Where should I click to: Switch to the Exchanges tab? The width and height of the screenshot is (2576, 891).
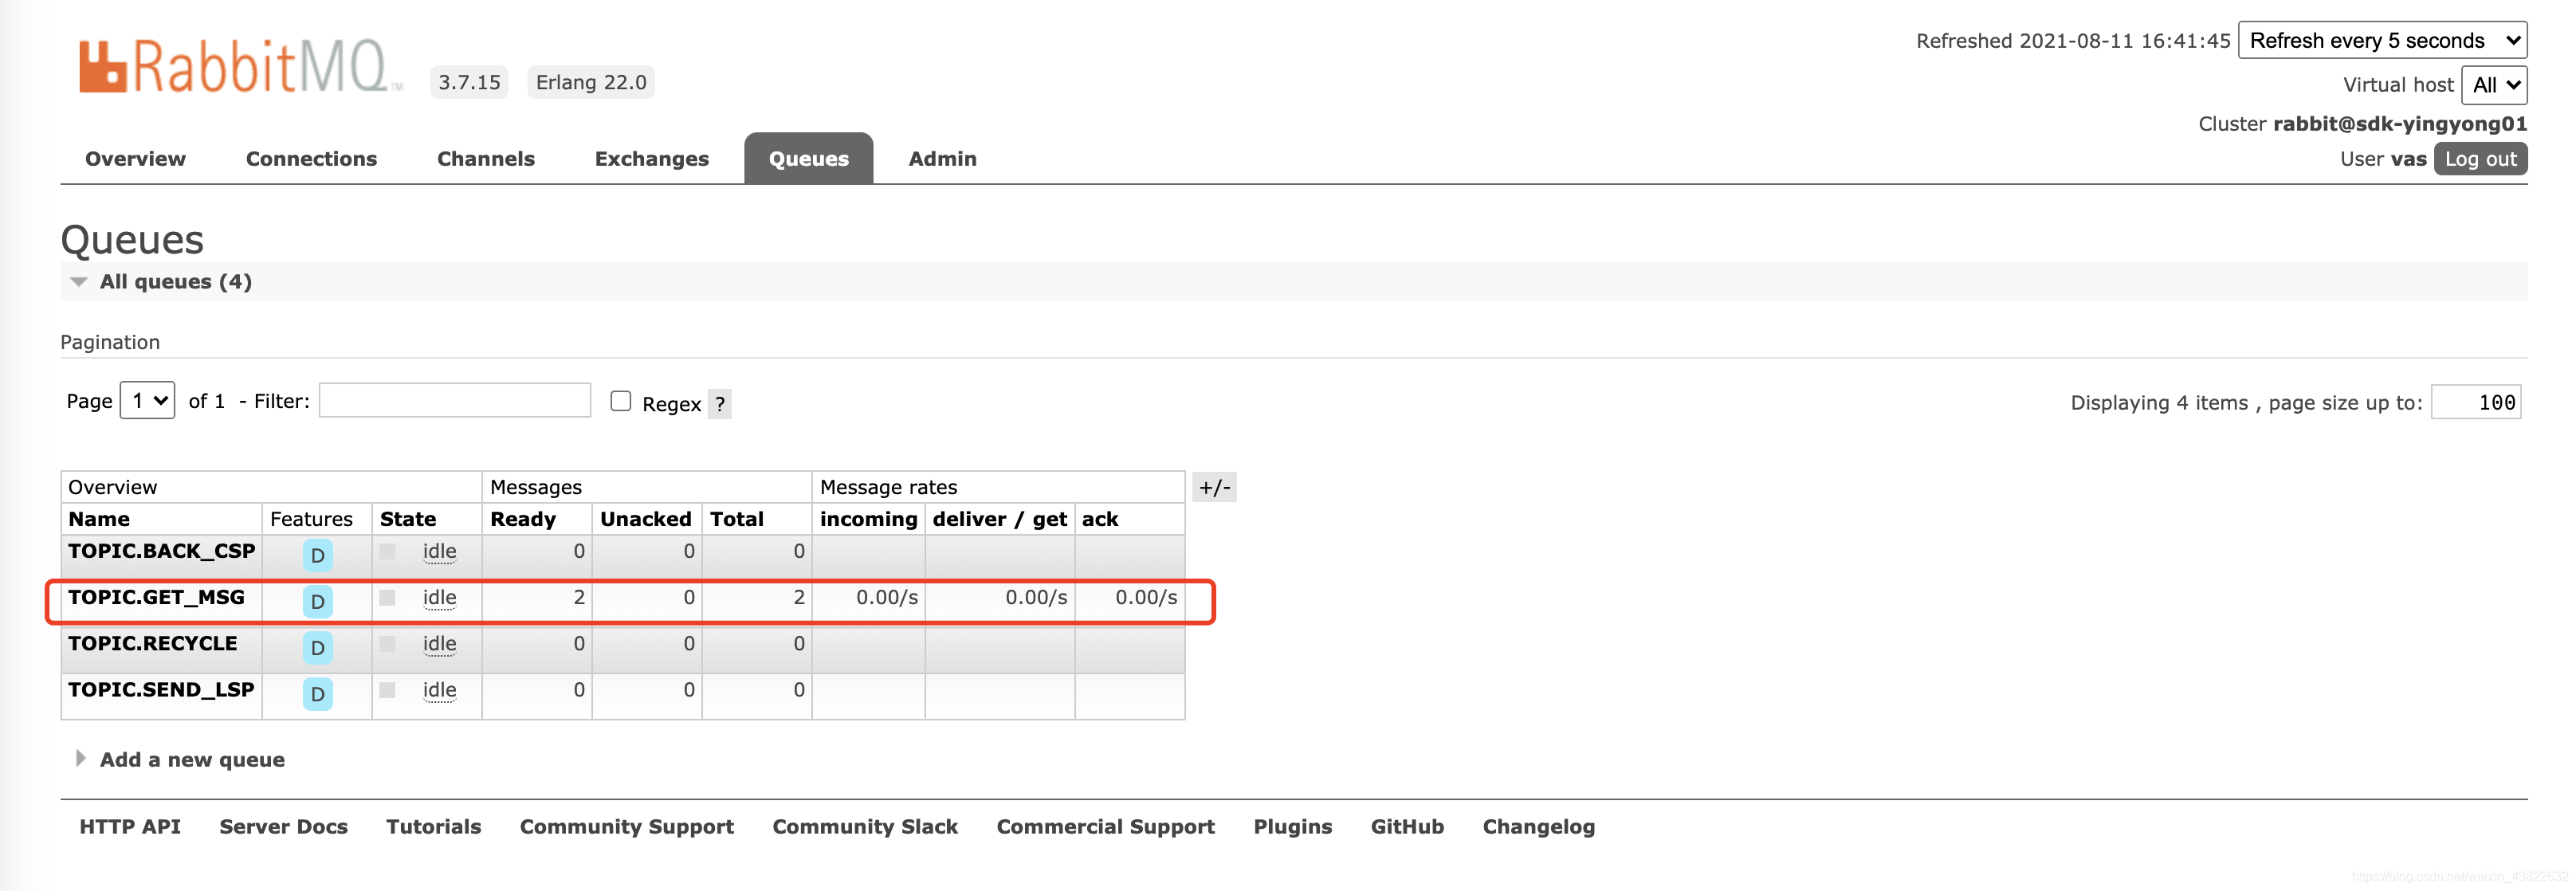(651, 159)
